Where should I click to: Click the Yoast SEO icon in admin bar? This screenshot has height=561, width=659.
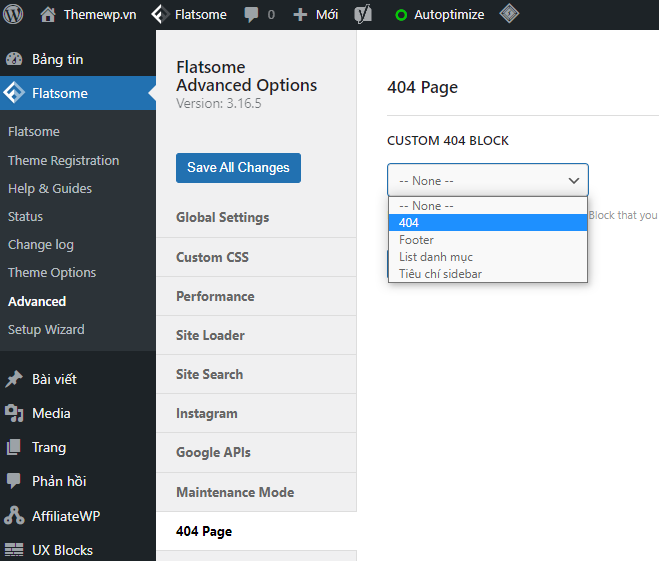click(x=364, y=15)
